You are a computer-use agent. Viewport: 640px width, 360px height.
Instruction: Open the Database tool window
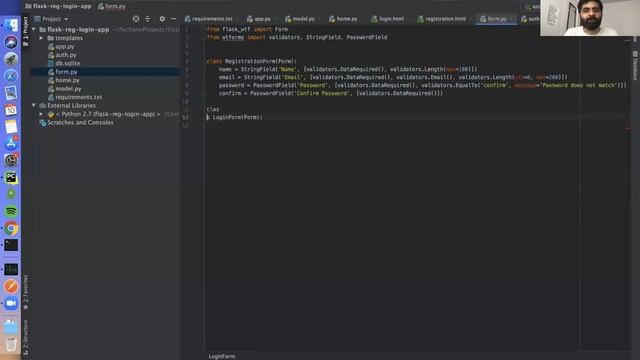[635, 65]
